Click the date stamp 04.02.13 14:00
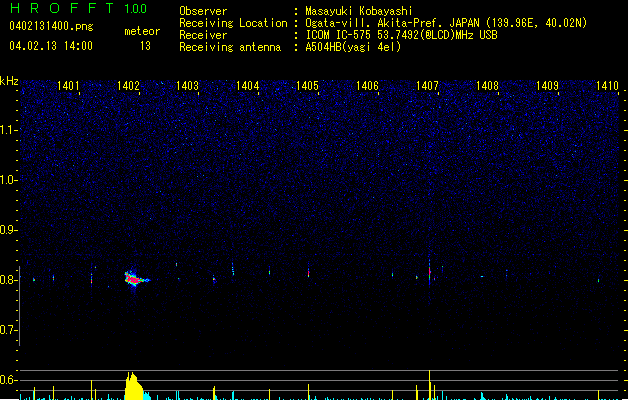Screen dimensions: 629x400 pos(51,46)
